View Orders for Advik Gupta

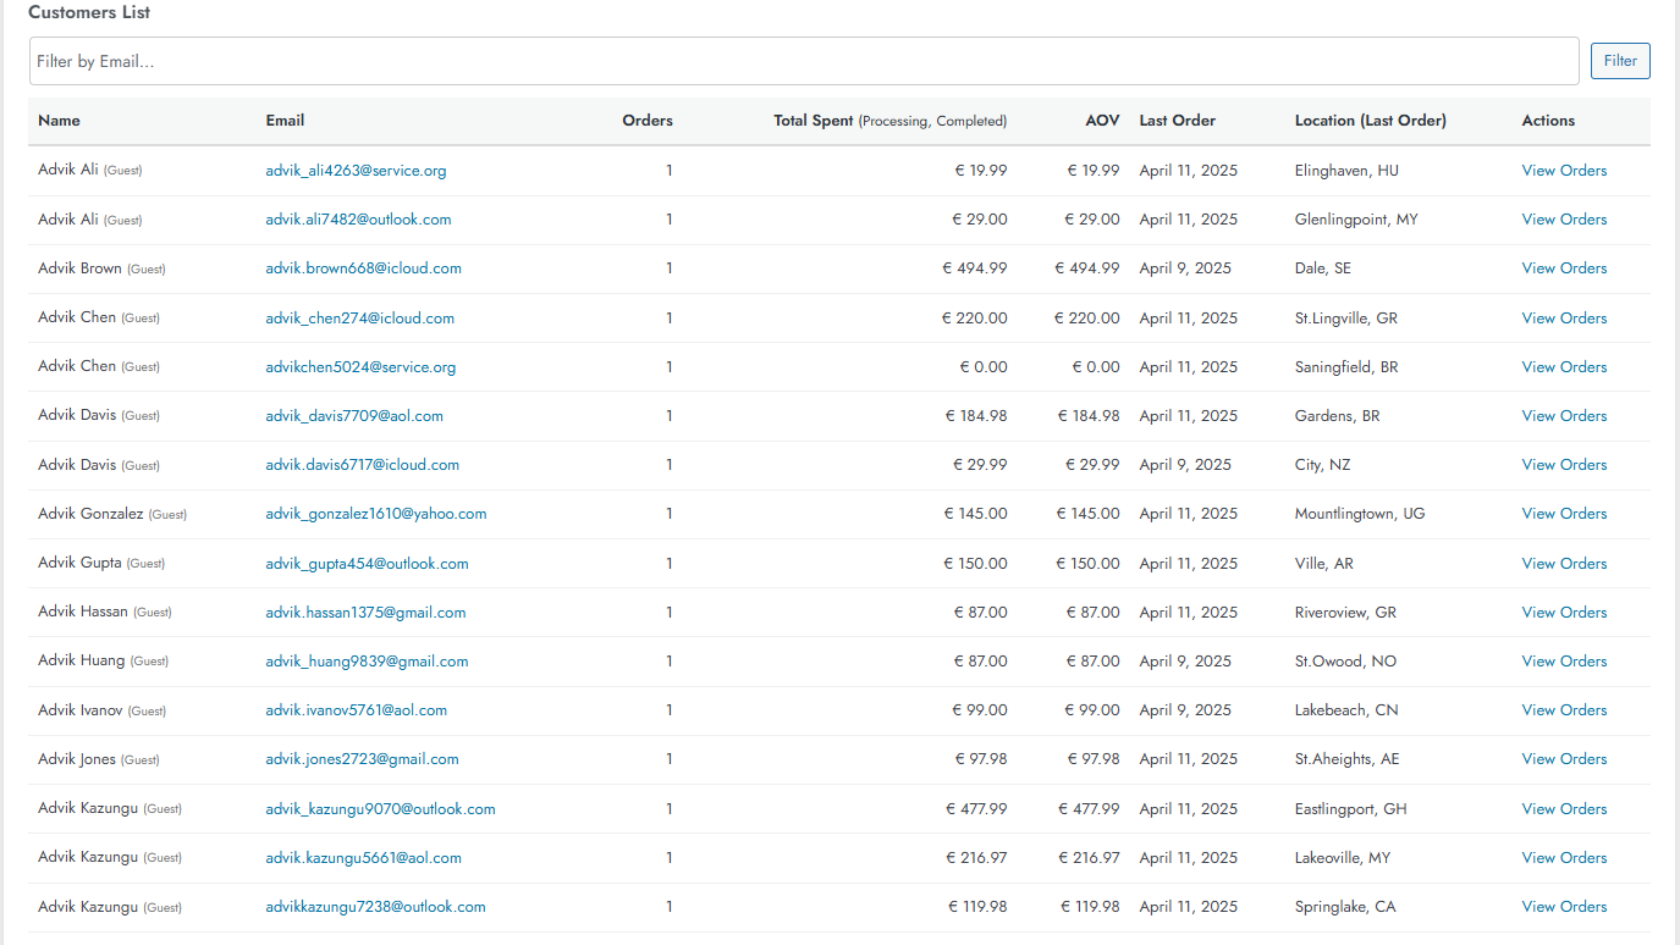pos(1564,564)
